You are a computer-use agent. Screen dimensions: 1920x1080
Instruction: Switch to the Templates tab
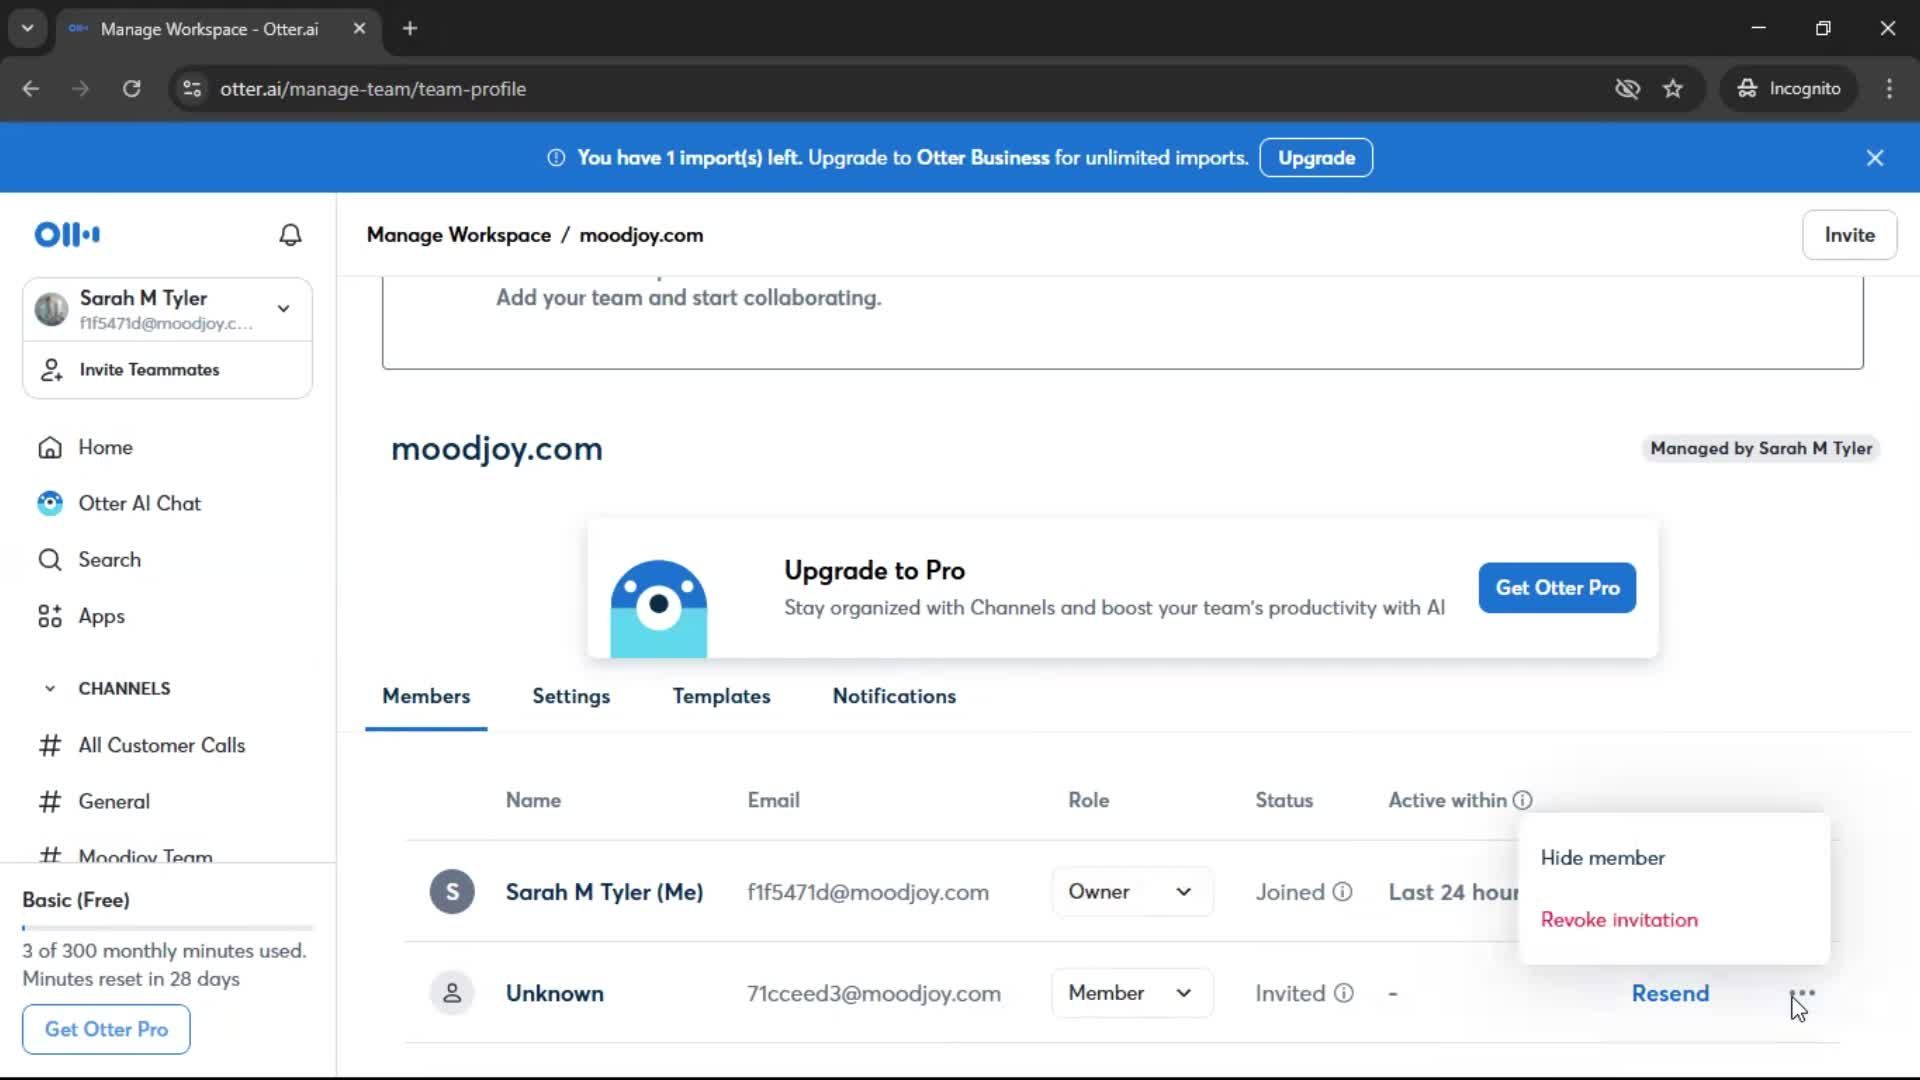tap(721, 696)
